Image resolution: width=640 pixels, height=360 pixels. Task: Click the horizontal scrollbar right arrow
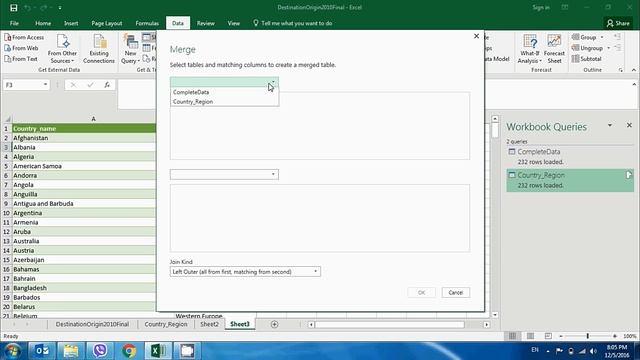[x=487, y=324]
